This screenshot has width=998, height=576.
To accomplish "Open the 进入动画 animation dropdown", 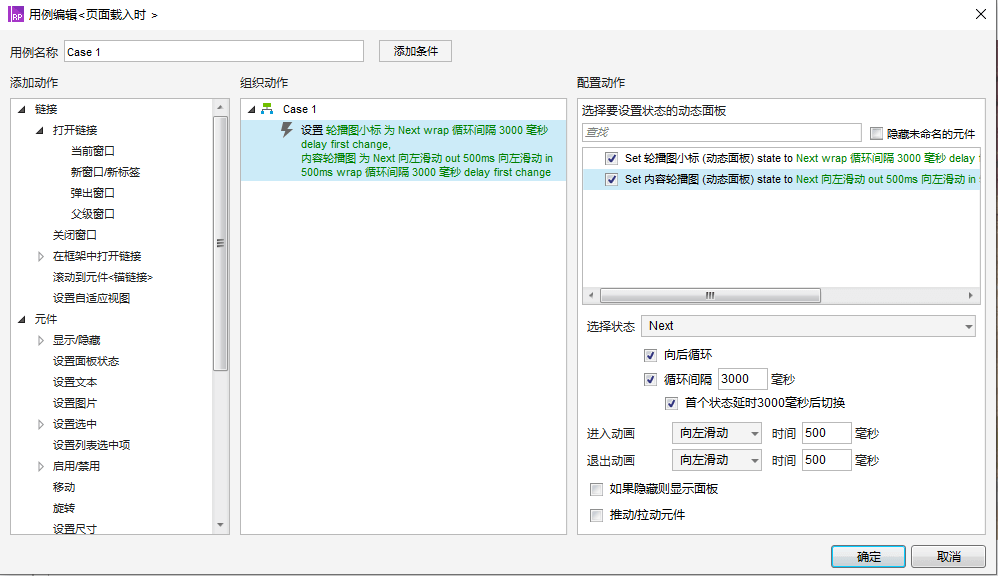I will (x=717, y=433).
